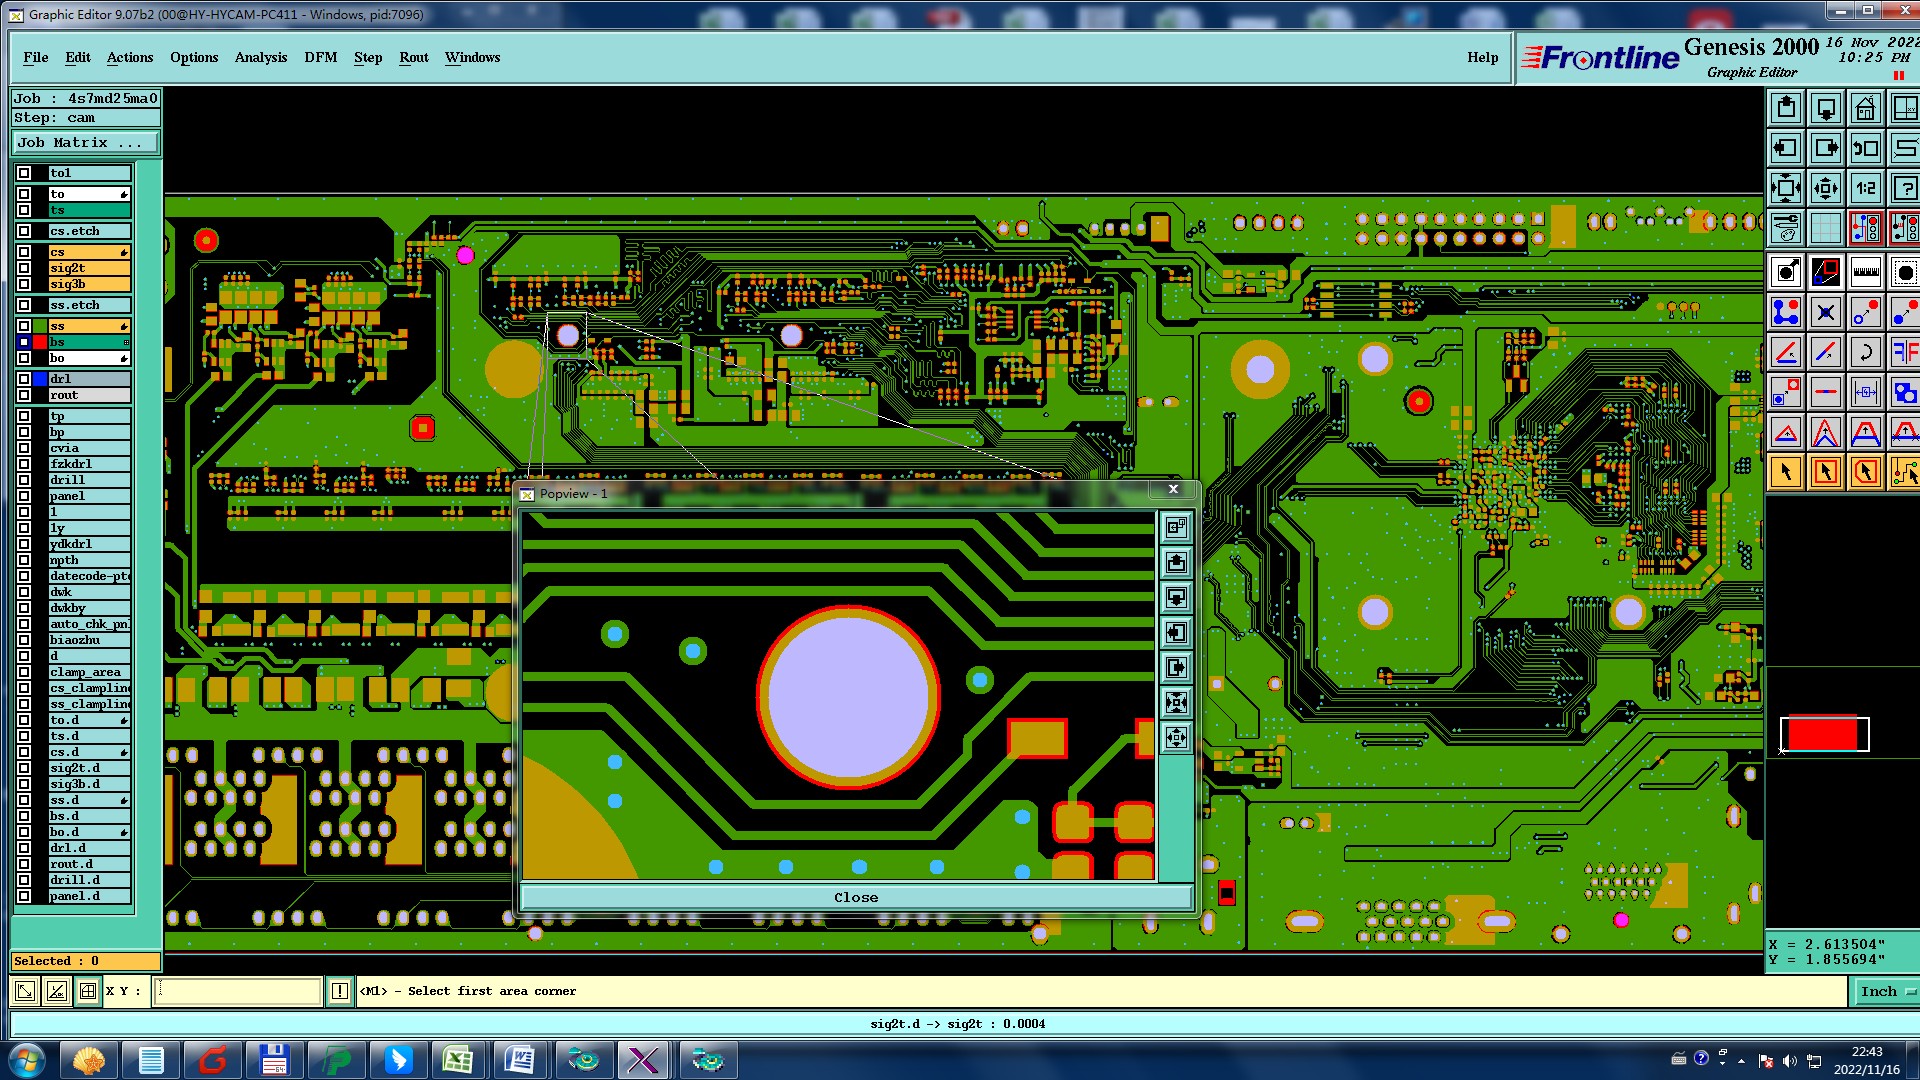Open the Inch units dropdown
The height and width of the screenshot is (1080, 1920).
pos(1886,991)
